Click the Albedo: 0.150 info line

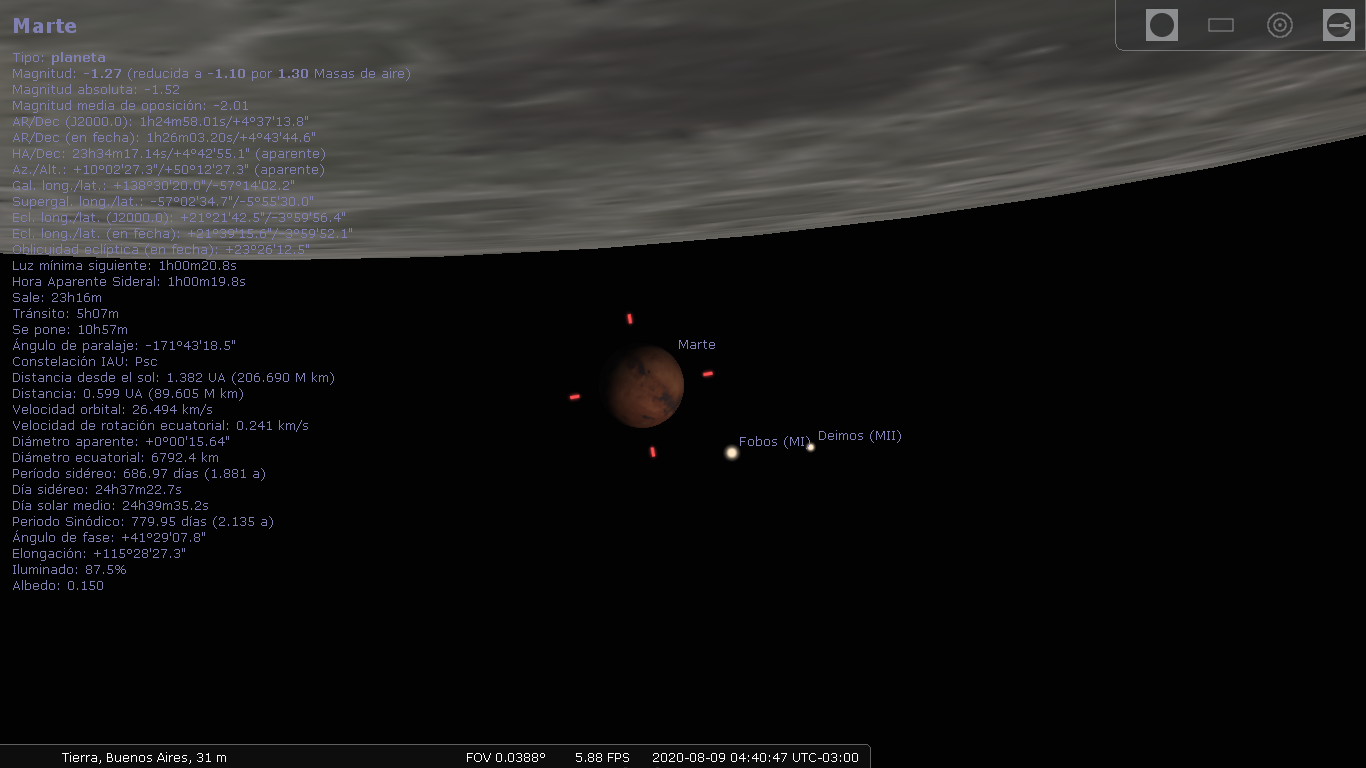coord(58,586)
